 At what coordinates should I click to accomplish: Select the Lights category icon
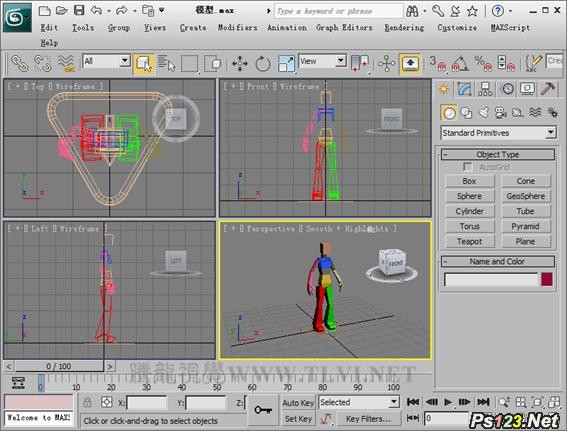[484, 113]
